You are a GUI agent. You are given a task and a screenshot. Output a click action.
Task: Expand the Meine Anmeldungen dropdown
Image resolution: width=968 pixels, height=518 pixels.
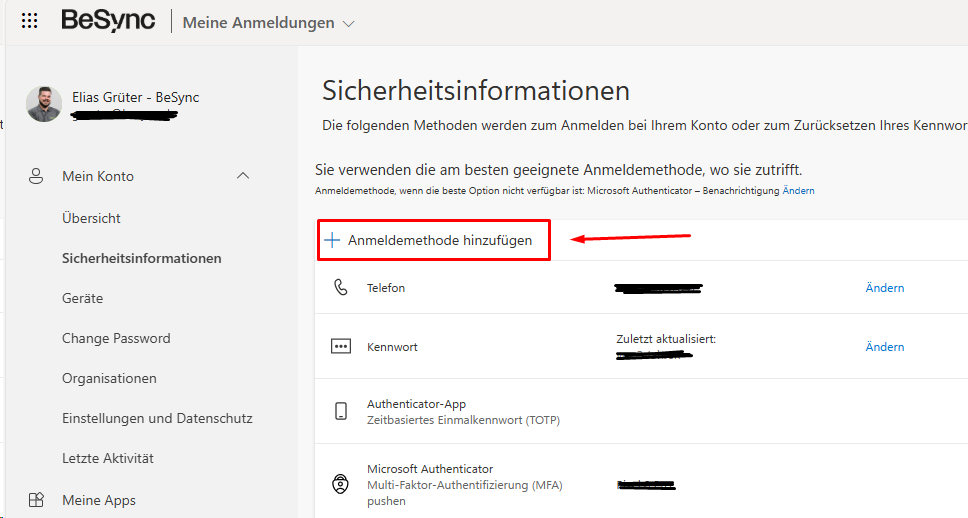click(x=348, y=23)
